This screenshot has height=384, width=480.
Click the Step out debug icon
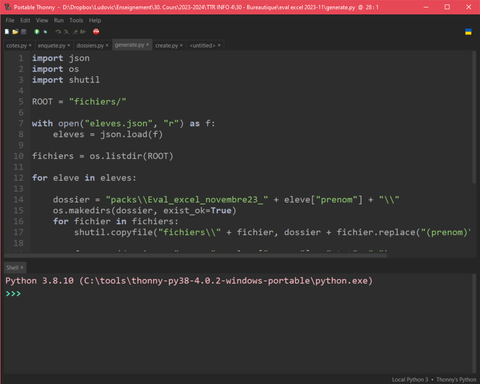[x=75, y=32]
